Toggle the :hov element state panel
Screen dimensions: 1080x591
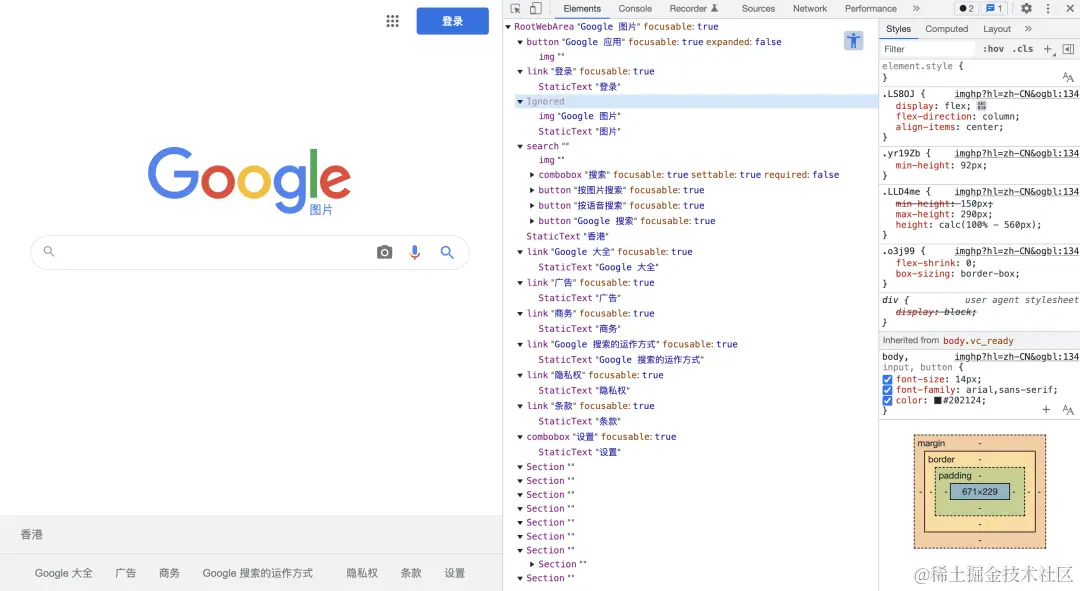tap(993, 49)
